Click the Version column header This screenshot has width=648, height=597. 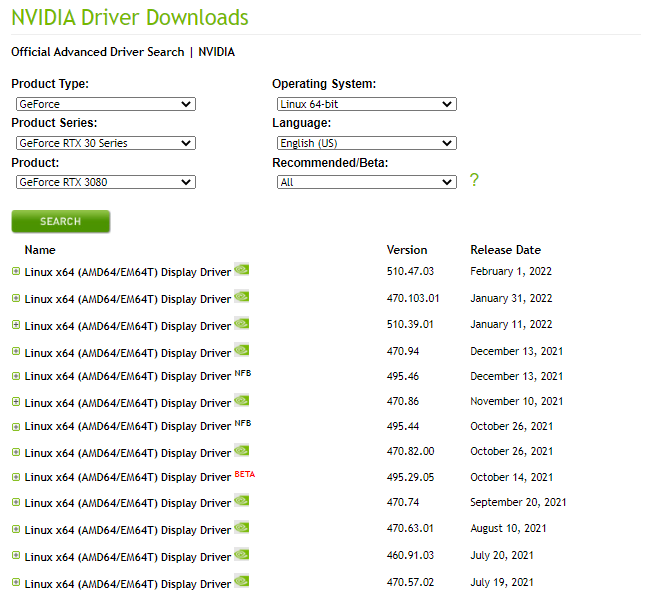coord(407,250)
